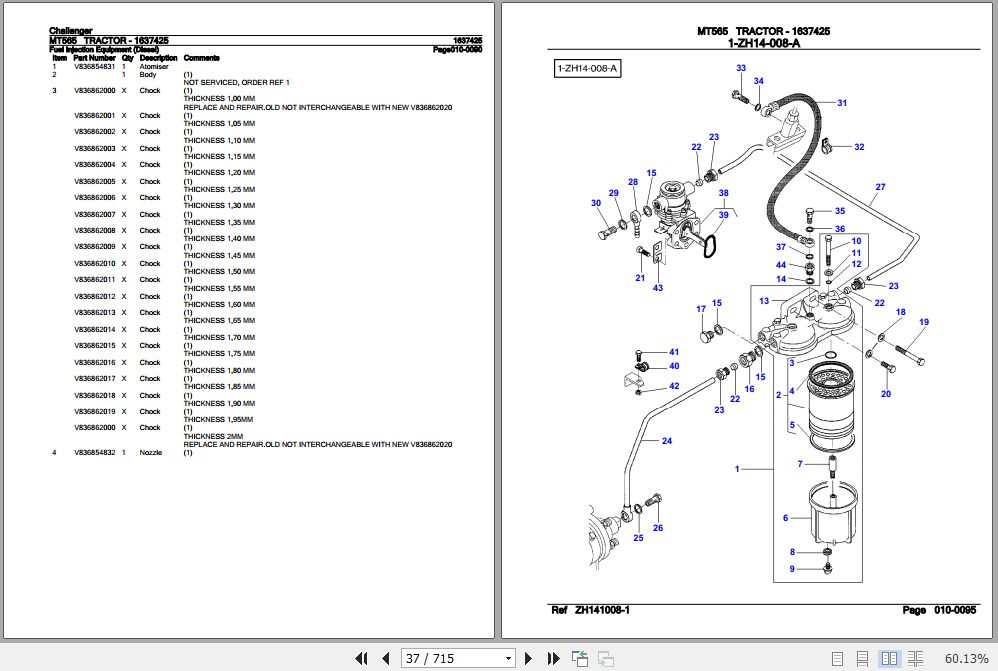The width and height of the screenshot is (998, 671).
Task: Click the previous view navigation icon
Action: pos(580,658)
